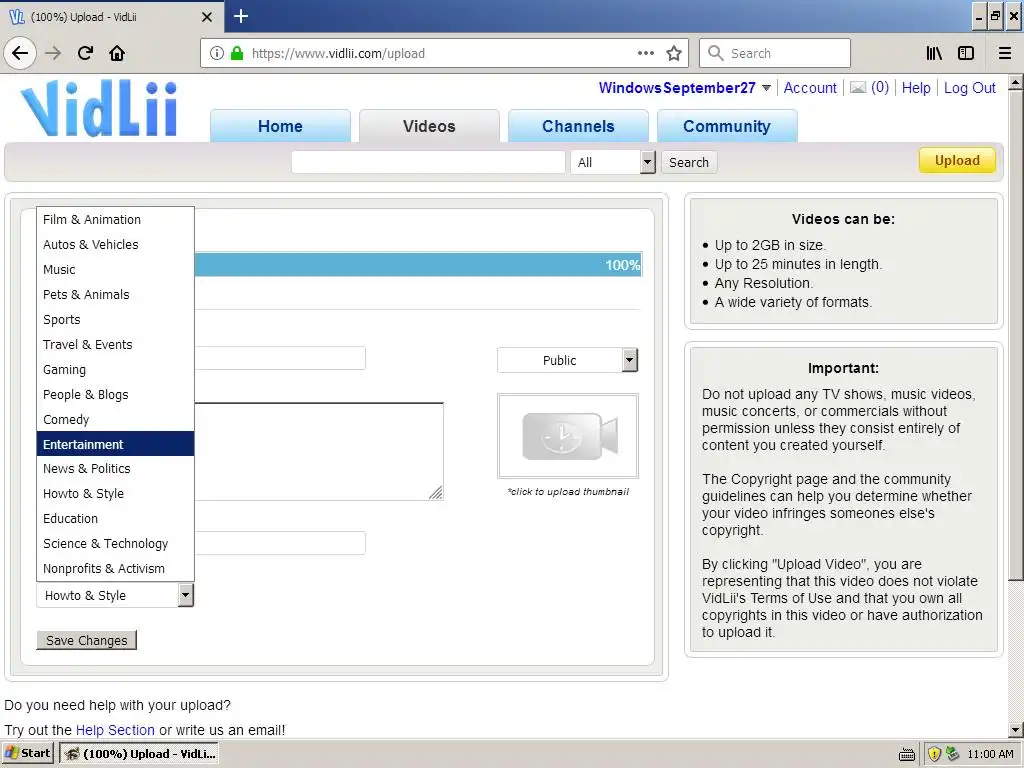This screenshot has width=1024, height=768.
Task: Close the Upload - VidLii tab
Action: pos(207,17)
